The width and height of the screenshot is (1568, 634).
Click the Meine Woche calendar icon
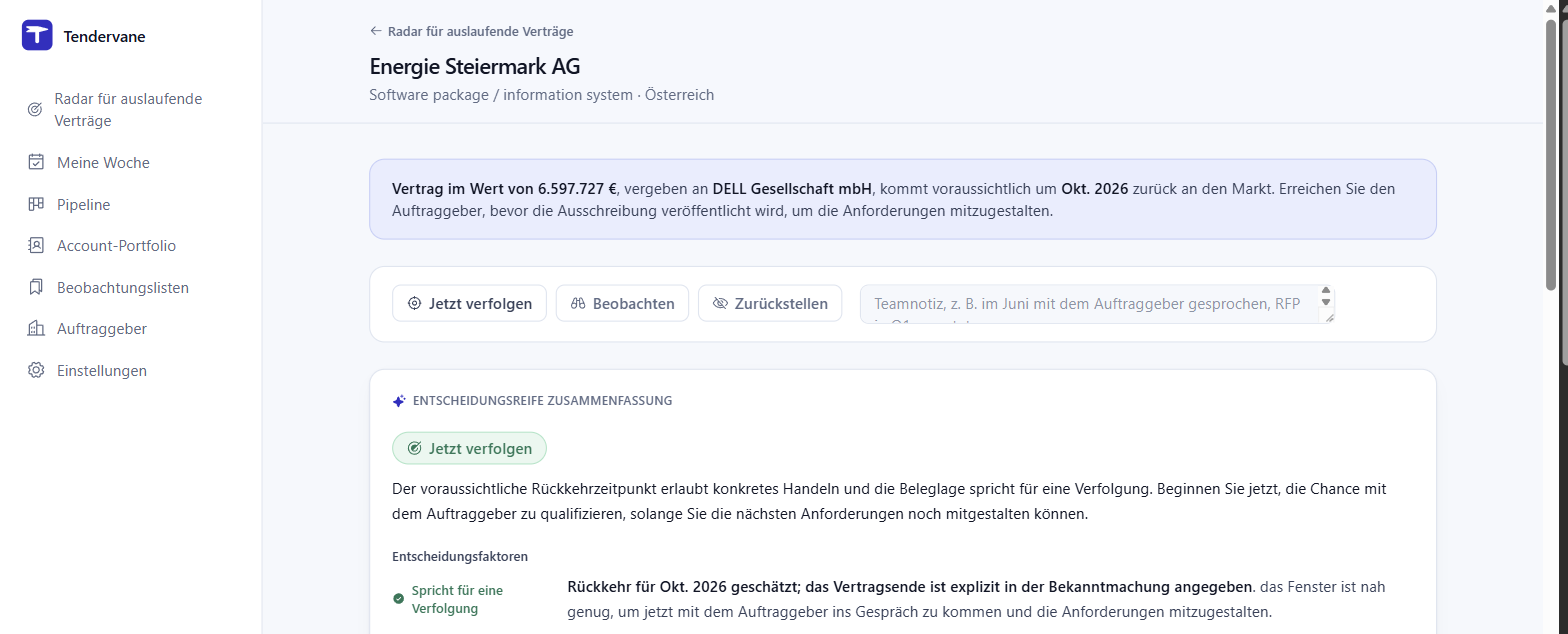pyautogui.click(x=36, y=162)
